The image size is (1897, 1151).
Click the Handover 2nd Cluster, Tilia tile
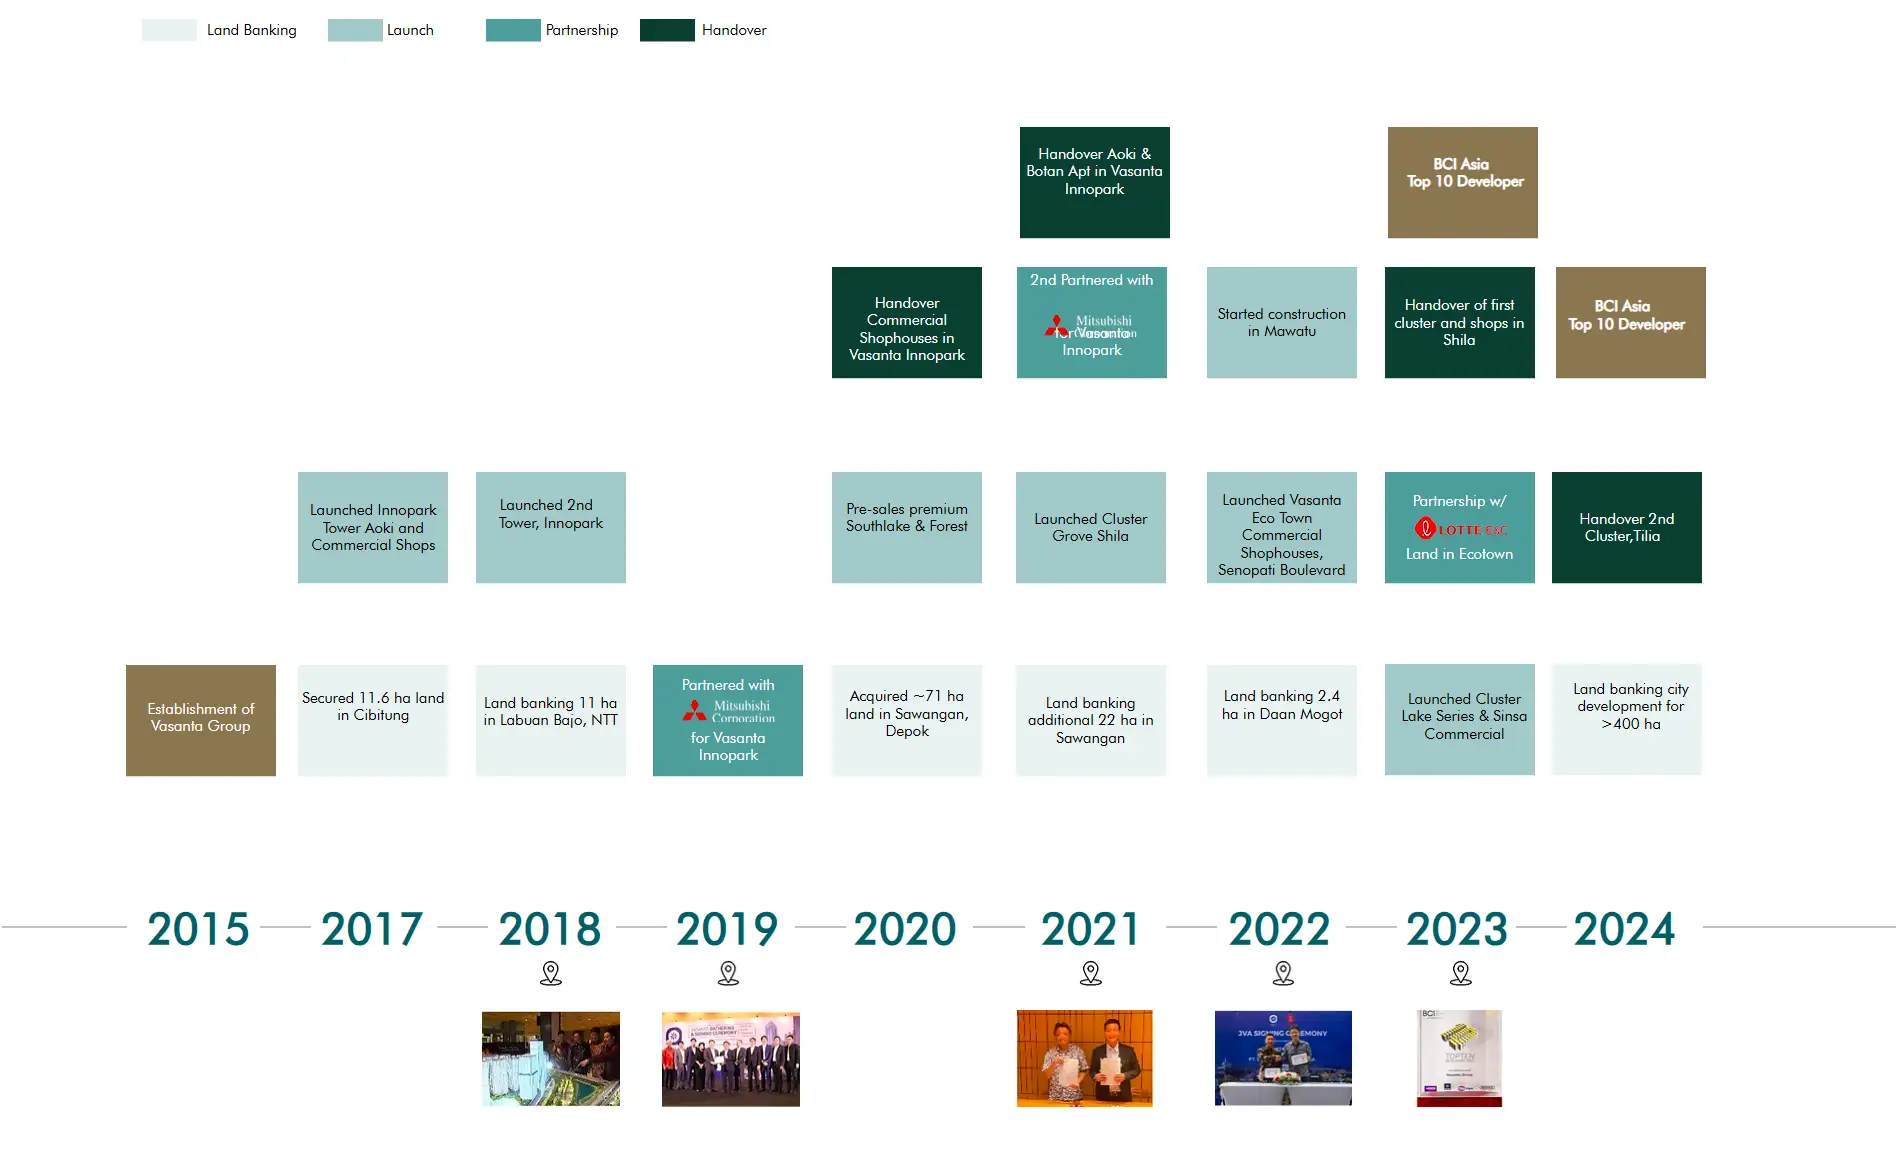pyautogui.click(x=1627, y=527)
